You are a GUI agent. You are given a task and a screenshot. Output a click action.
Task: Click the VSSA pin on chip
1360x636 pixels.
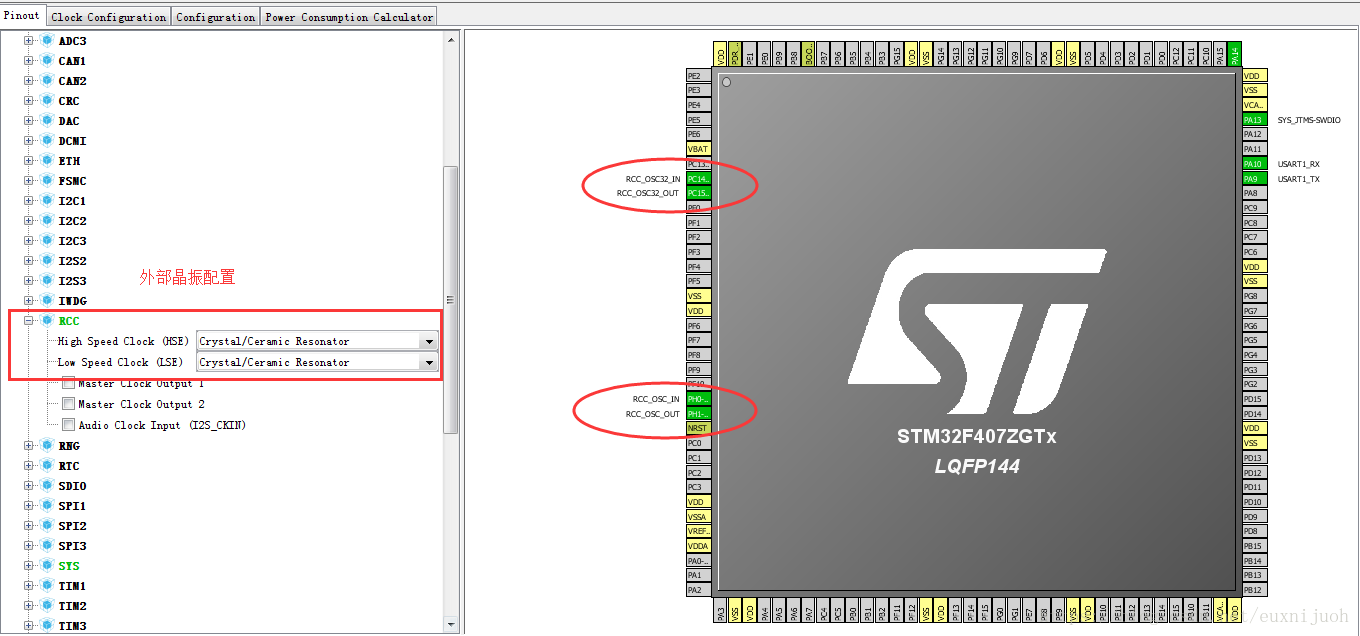(698, 516)
